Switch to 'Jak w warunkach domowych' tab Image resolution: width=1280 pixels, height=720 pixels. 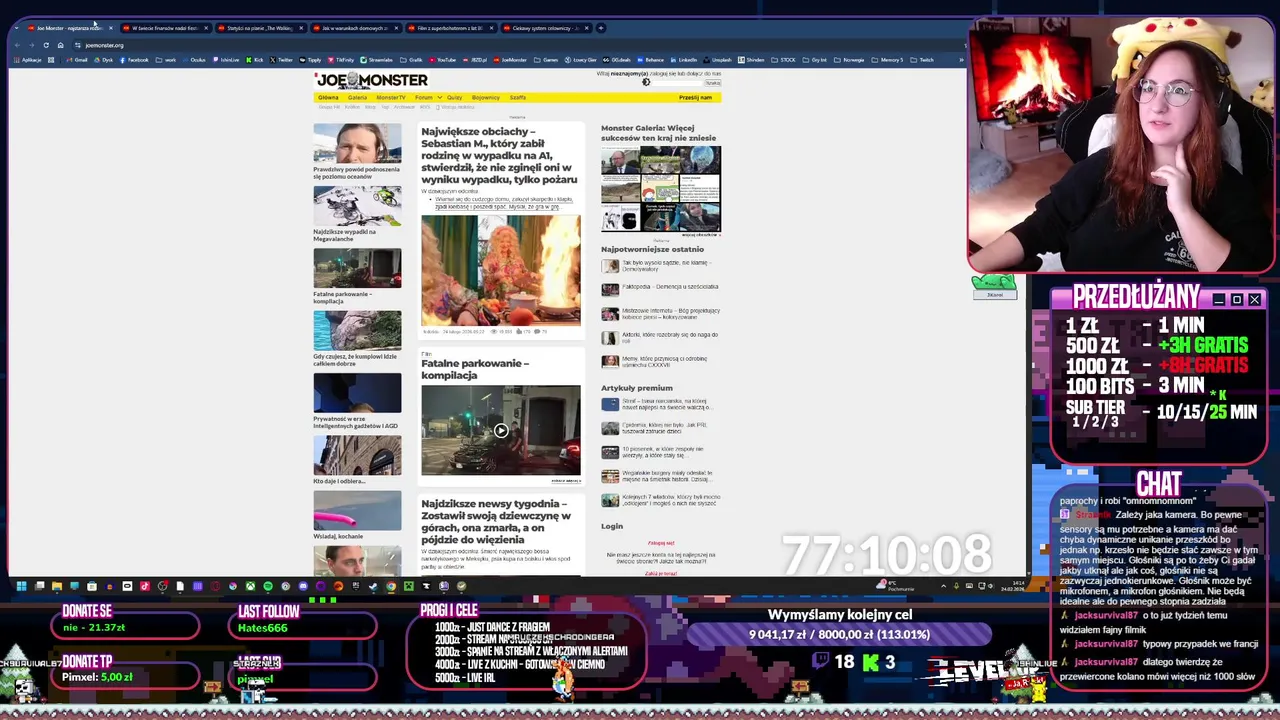[x=354, y=28]
